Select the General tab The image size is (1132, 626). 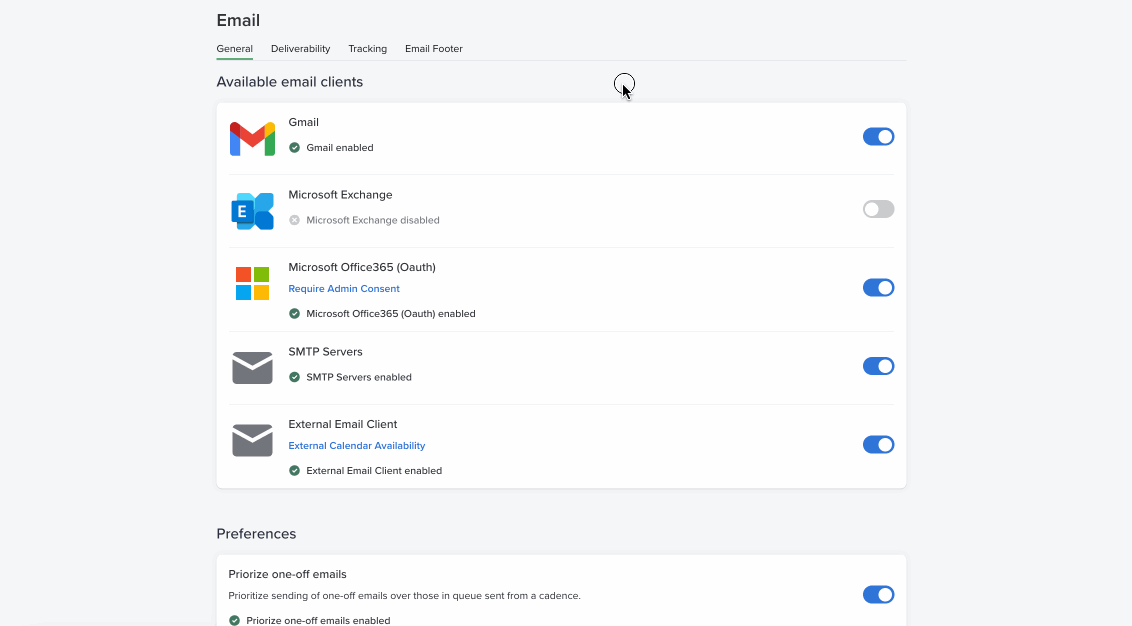[x=235, y=48]
